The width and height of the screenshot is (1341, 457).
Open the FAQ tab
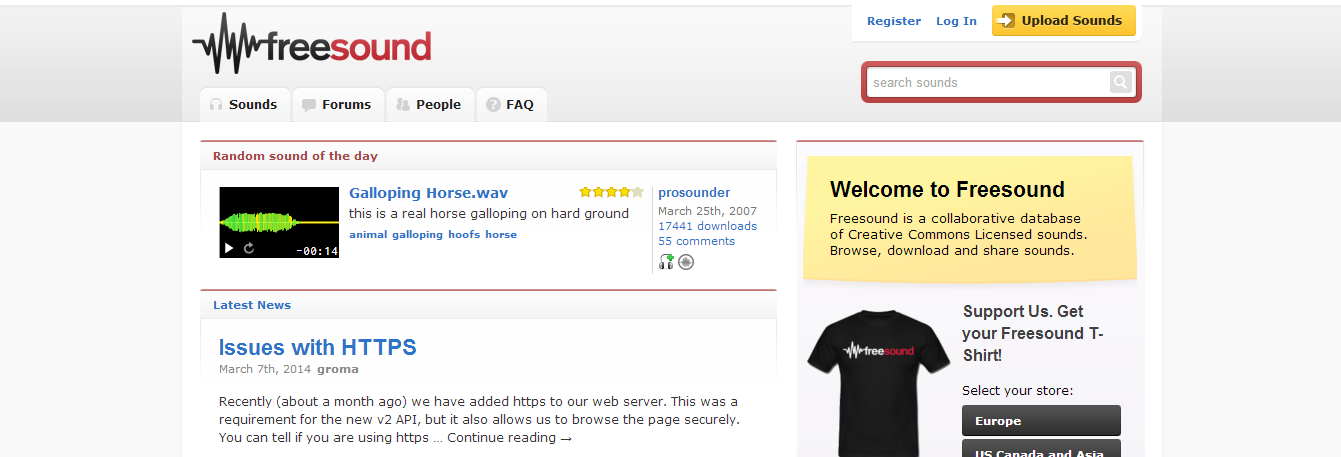click(511, 104)
